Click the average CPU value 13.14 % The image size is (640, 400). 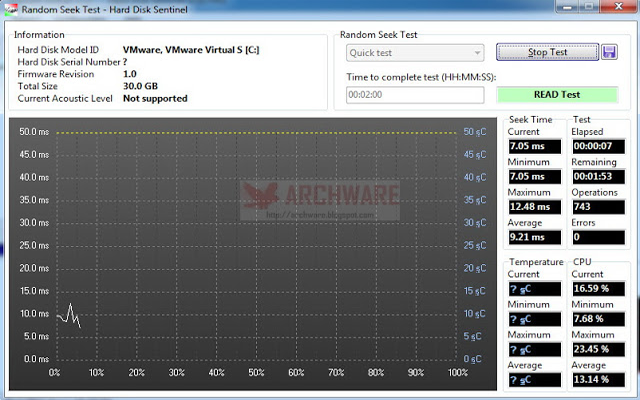(x=598, y=380)
